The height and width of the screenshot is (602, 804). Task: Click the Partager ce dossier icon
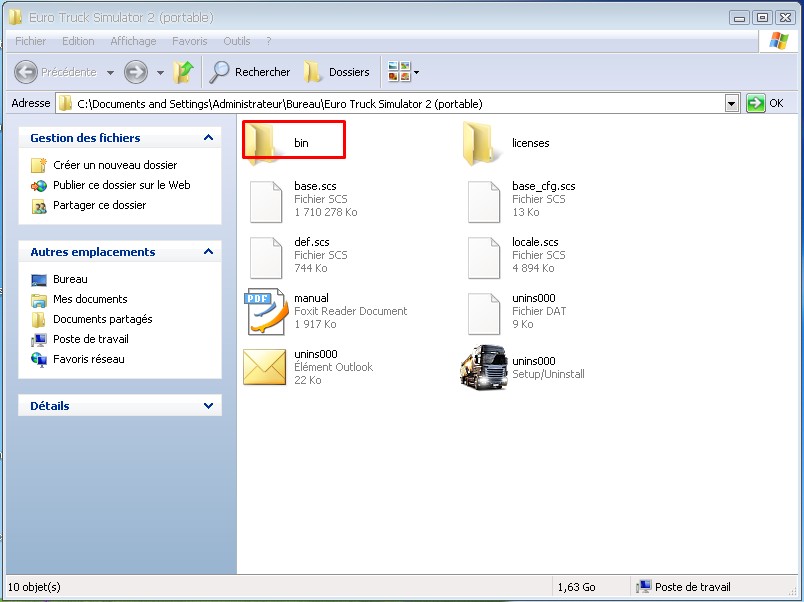(x=39, y=206)
